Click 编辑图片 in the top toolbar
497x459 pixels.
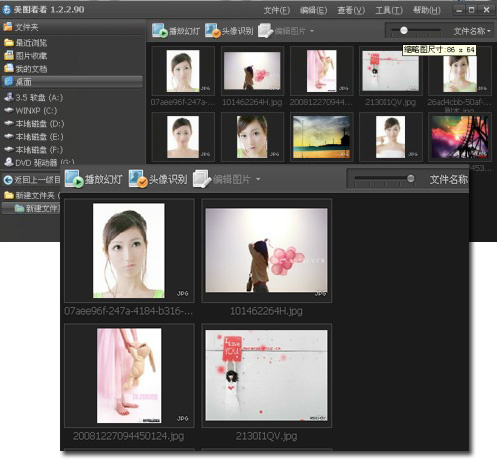click(282, 31)
